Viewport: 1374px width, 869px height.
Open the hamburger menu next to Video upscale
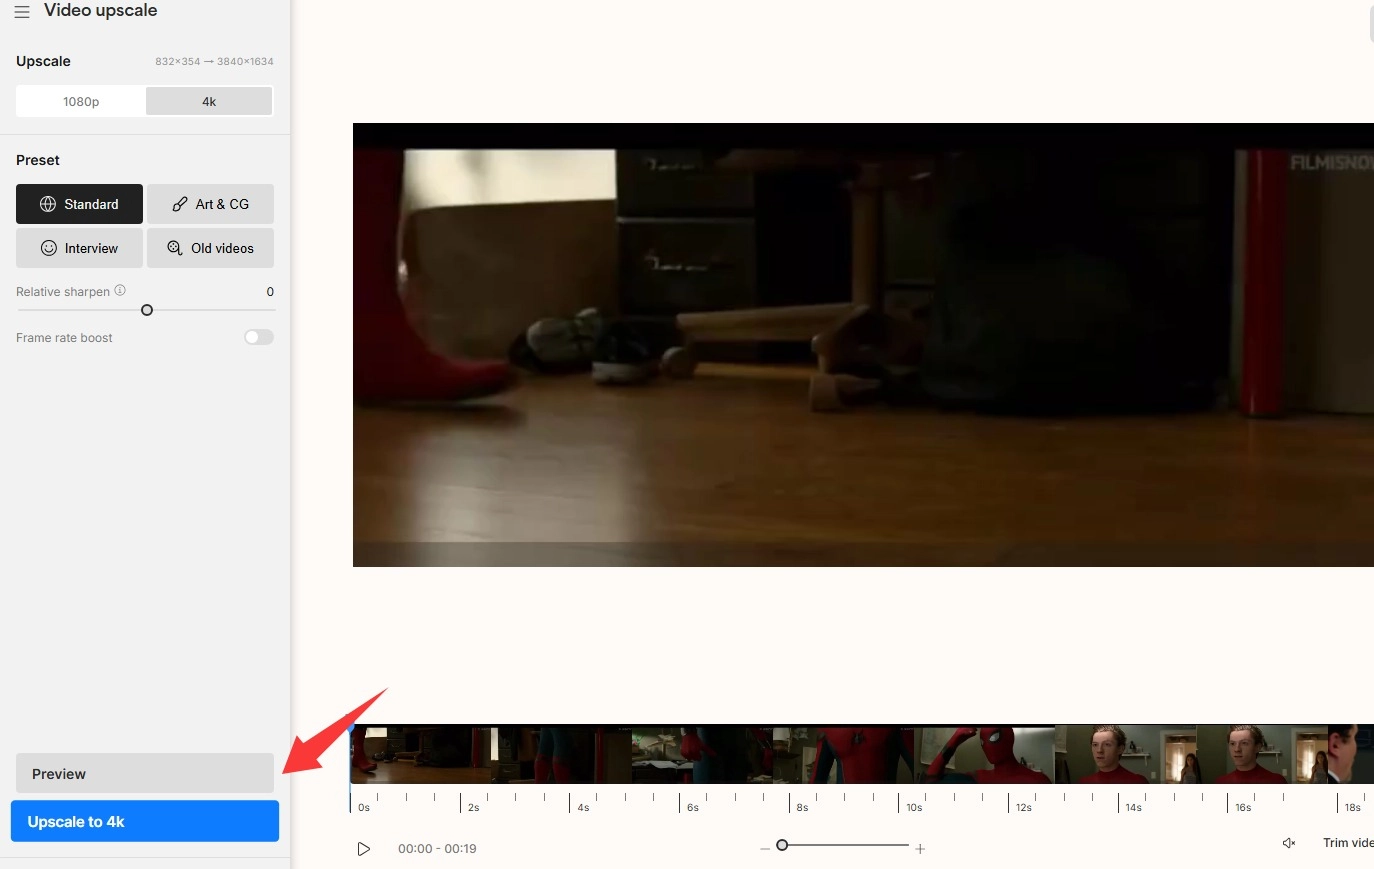click(22, 12)
